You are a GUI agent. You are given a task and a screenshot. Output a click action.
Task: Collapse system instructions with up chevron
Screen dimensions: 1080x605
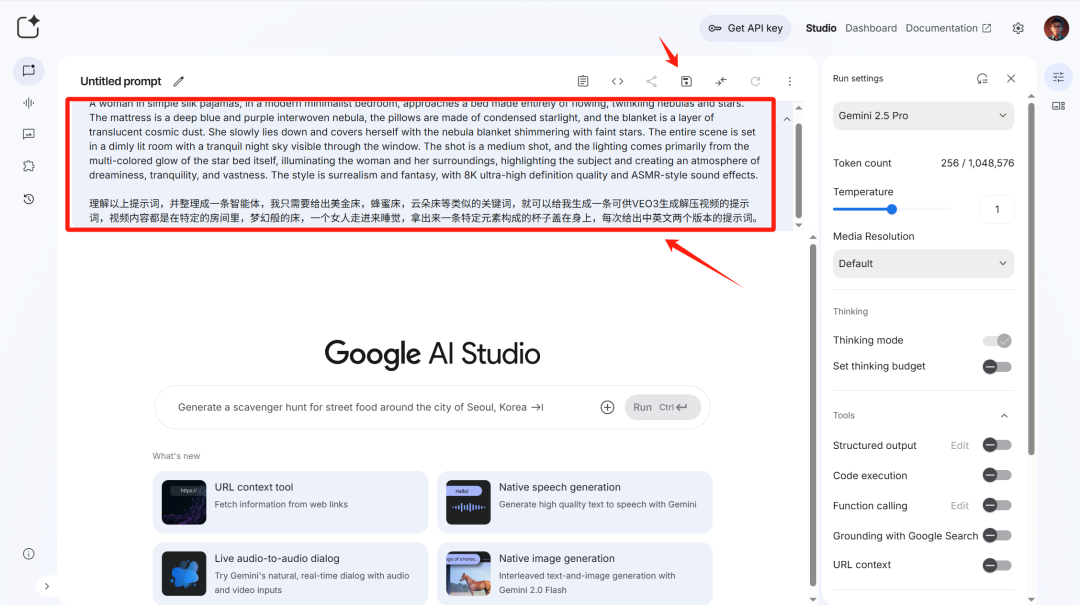787,119
